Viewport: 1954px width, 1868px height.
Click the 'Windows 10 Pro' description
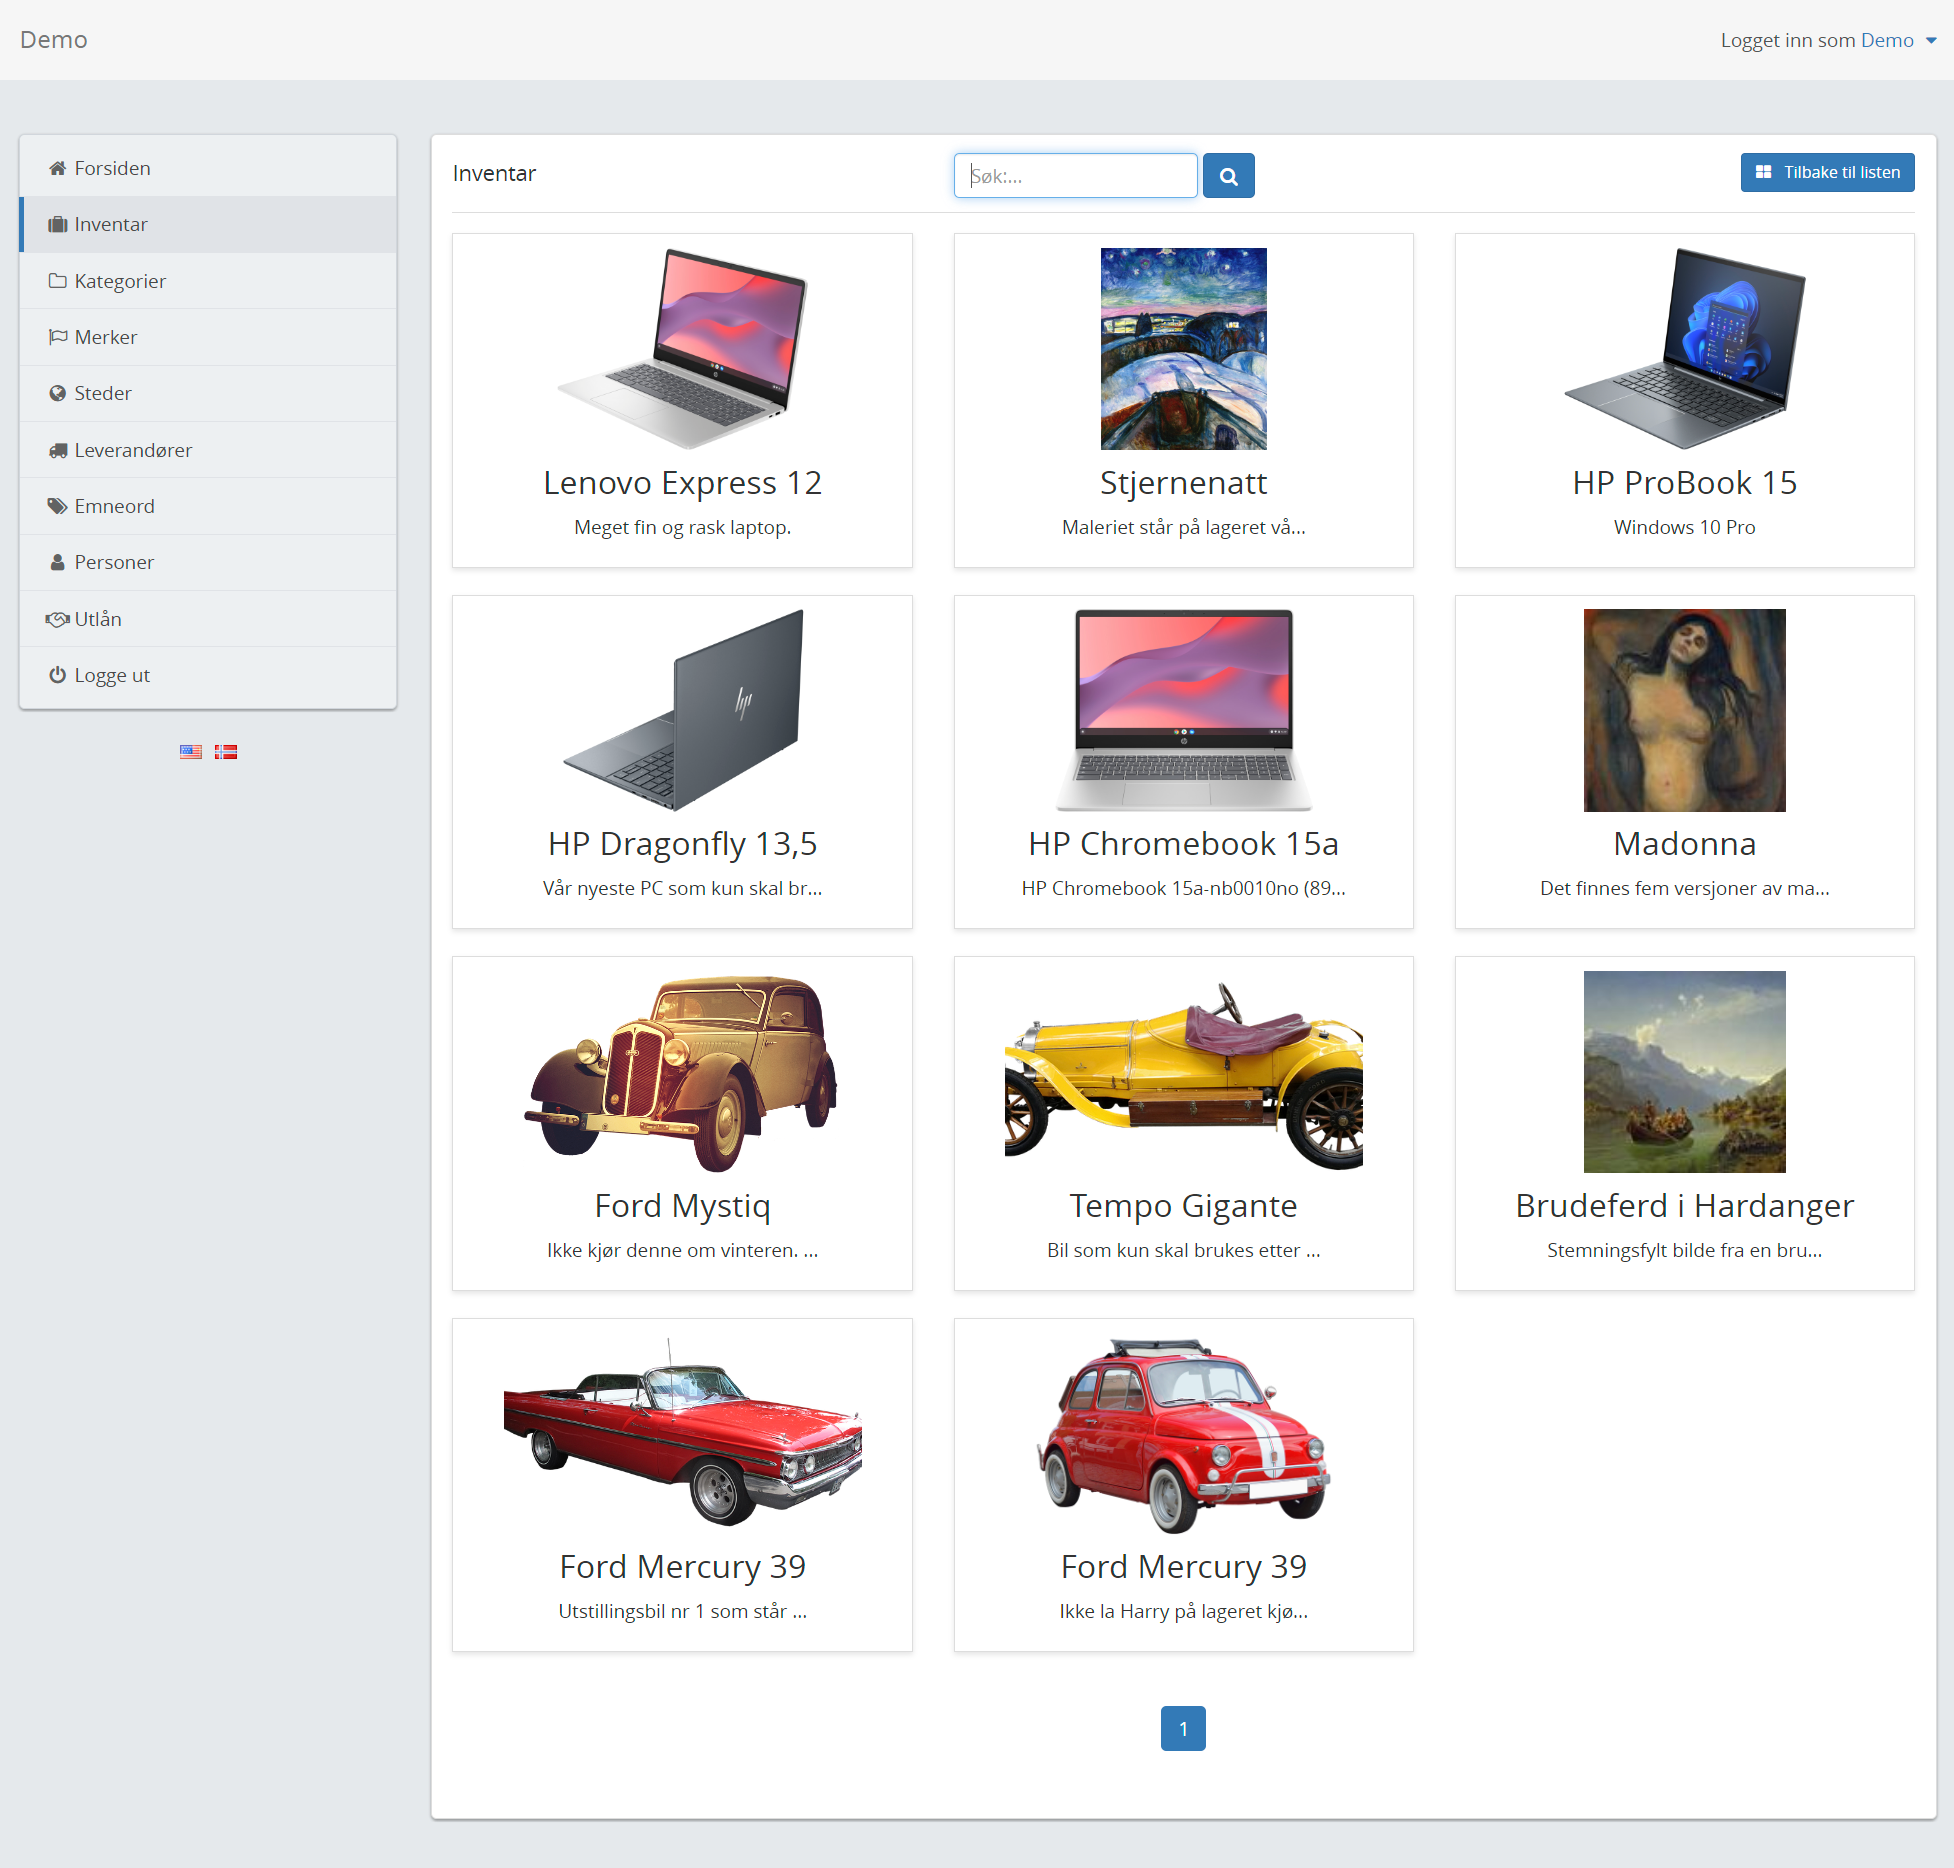(x=1685, y=527)
